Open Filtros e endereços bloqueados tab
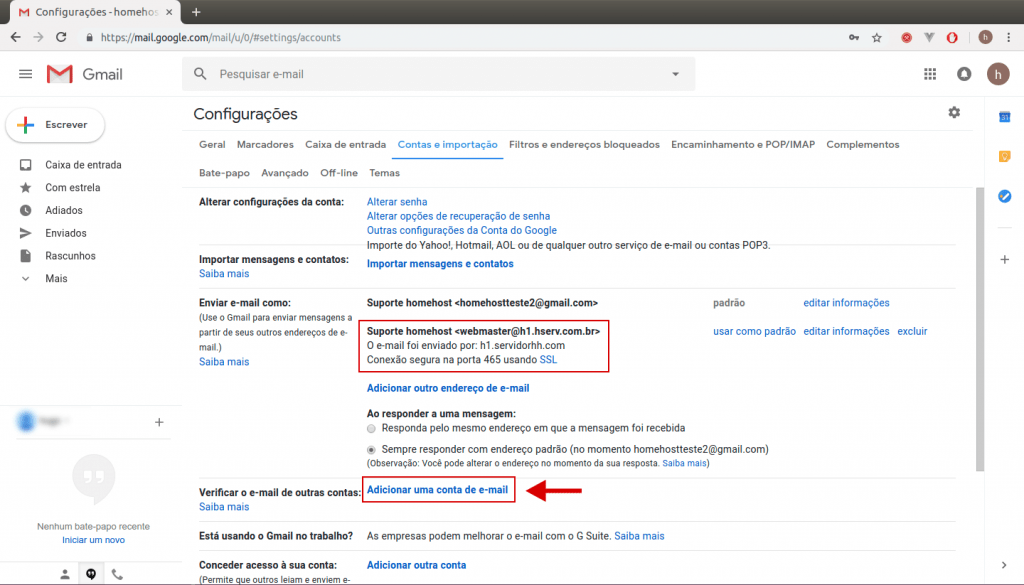The image size is (1024, 585). coord(584,144)
